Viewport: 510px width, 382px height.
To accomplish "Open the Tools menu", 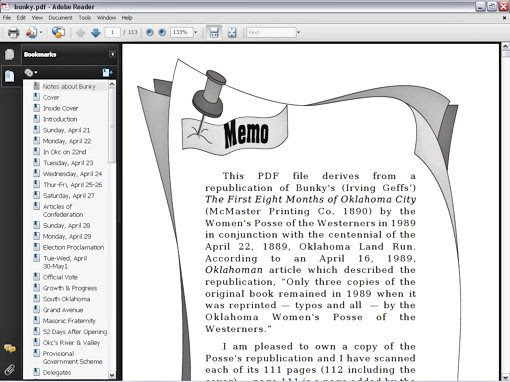I will (x=85, y=18).
